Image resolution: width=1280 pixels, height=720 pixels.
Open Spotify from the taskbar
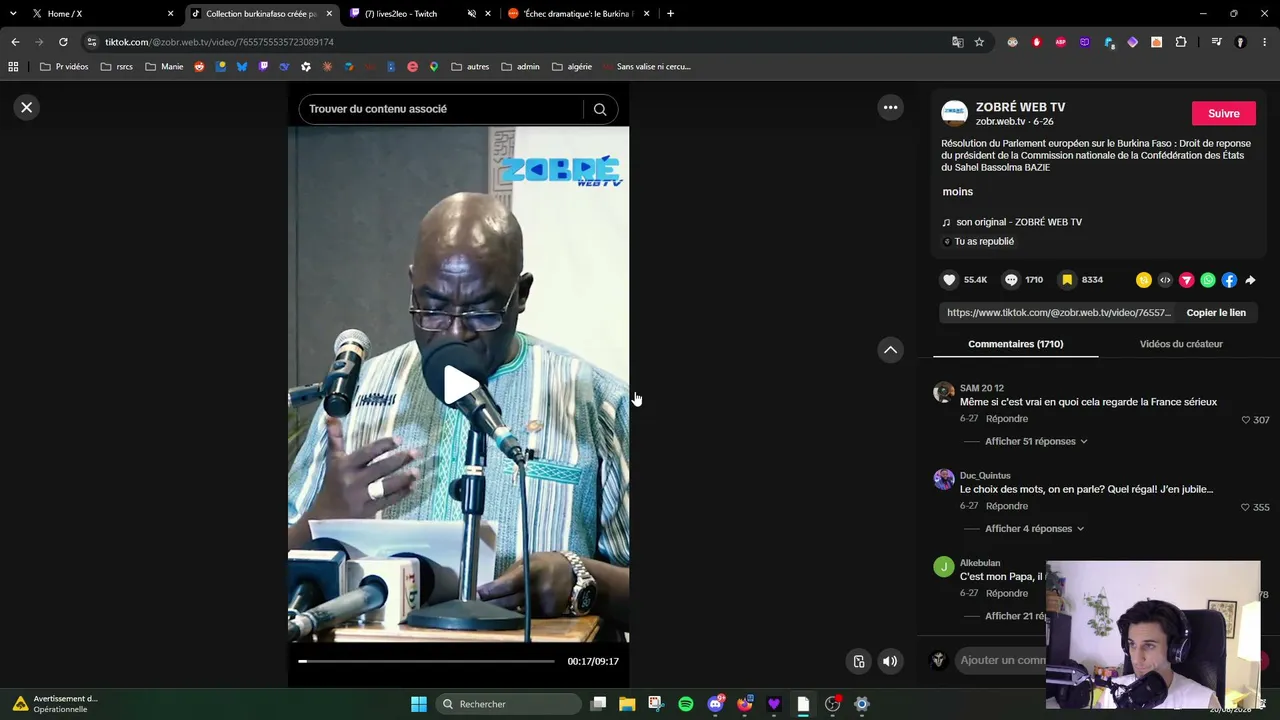(686, 704)
